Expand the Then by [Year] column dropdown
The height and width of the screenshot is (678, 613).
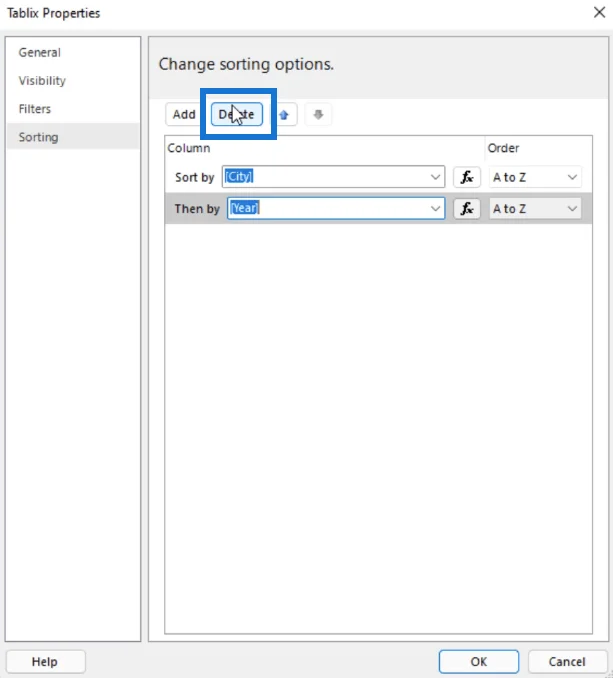click(x=435, y=208)
